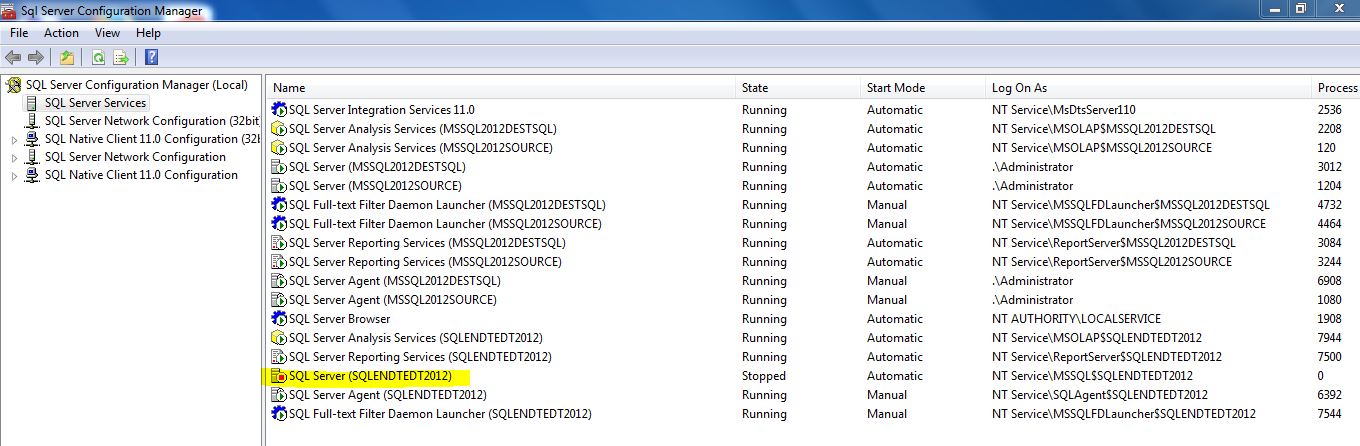The width and height of the screenshot is (1360, 446).
Task: Open the View menu
Action: (108, 33)
